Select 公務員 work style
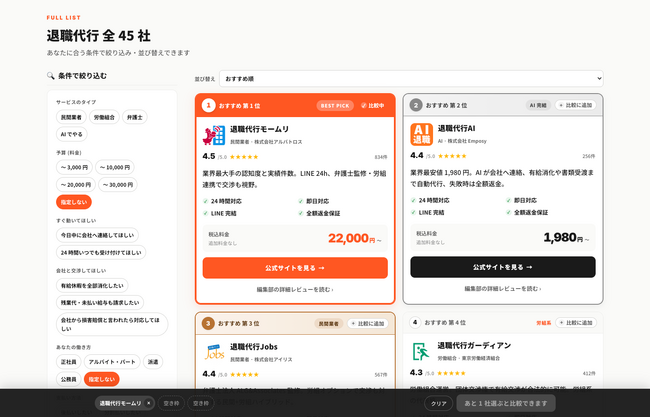The width and height of the screenshot is (650, 417). click(x=69, y=379)
